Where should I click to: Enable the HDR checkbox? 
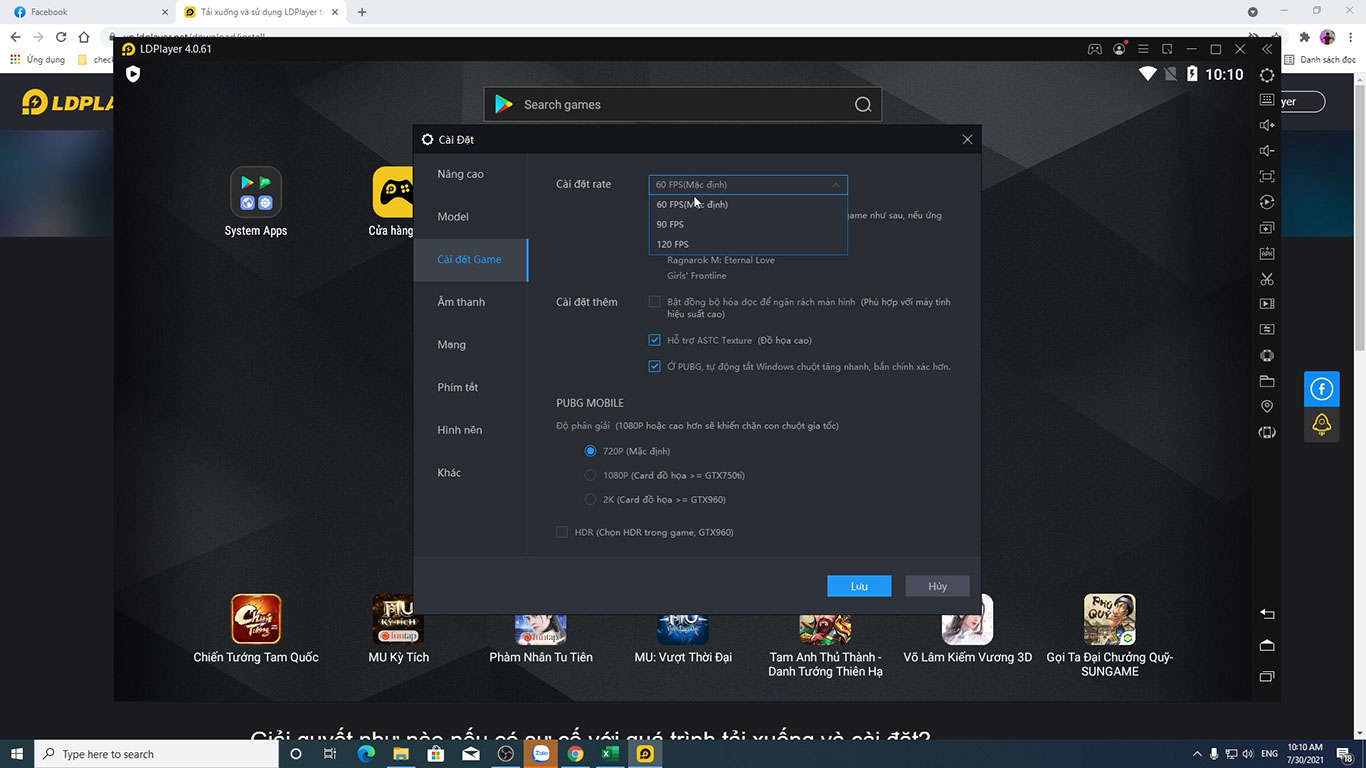tap(562, 532)
